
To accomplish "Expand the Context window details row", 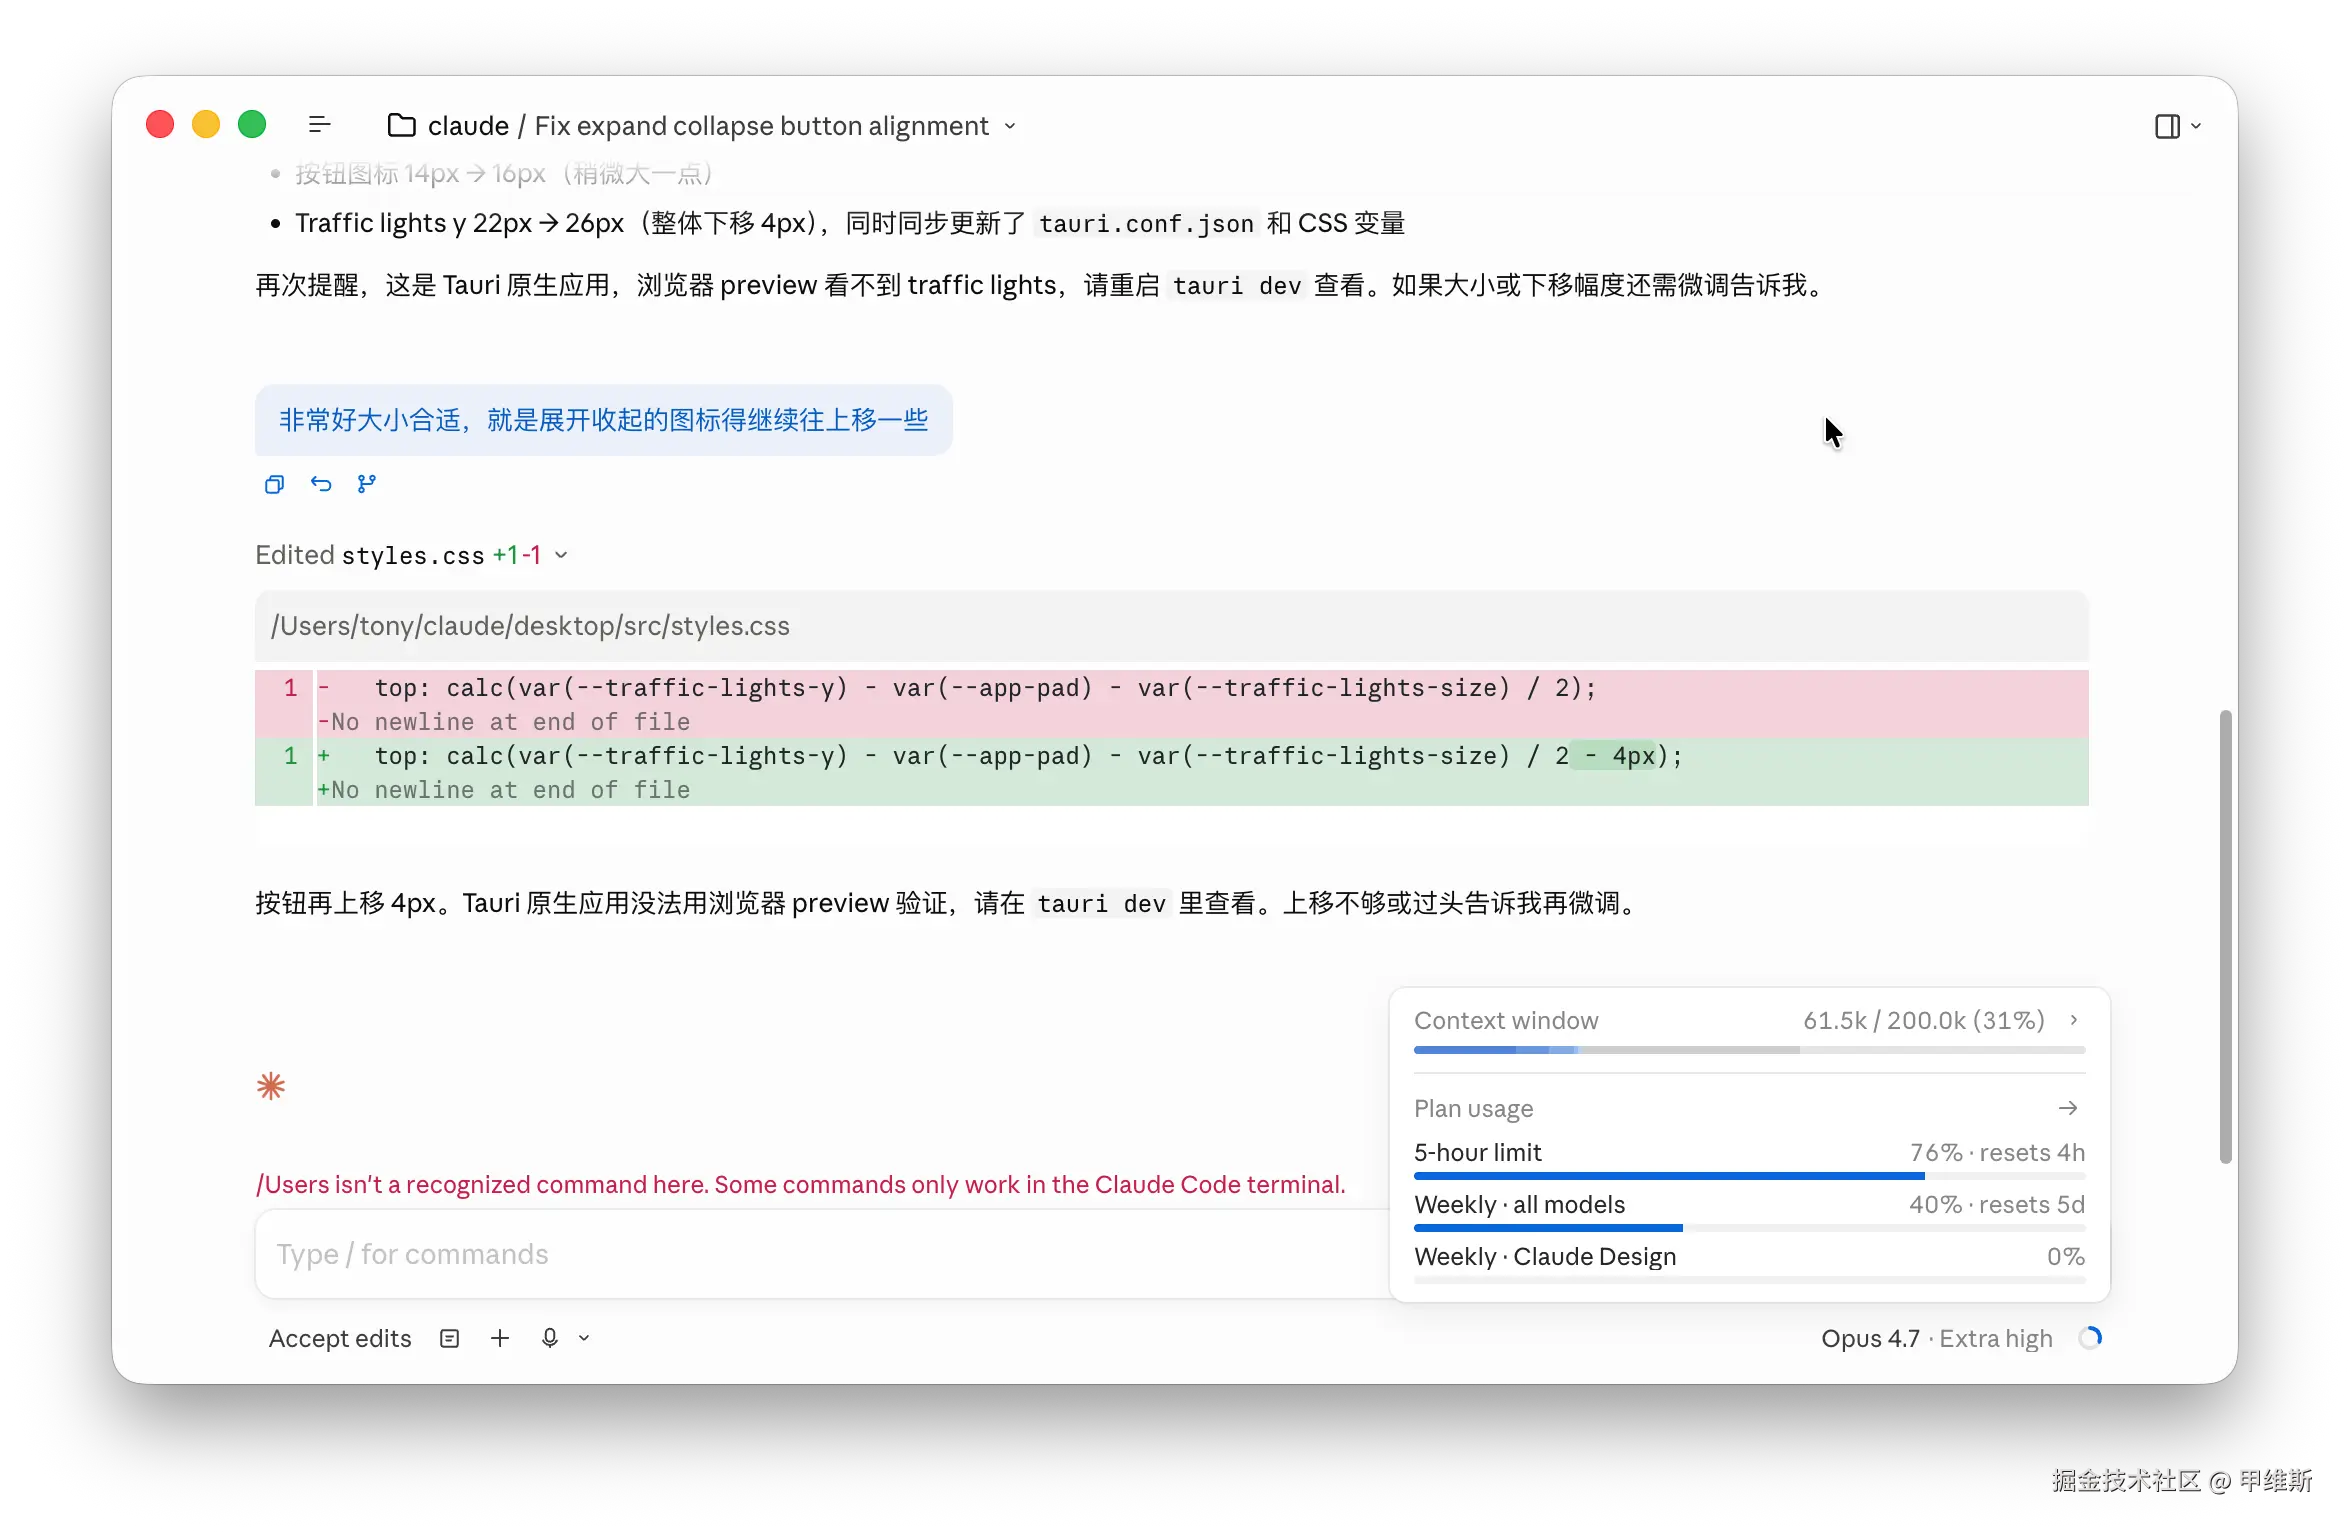I will [x=2074, y=1020].
